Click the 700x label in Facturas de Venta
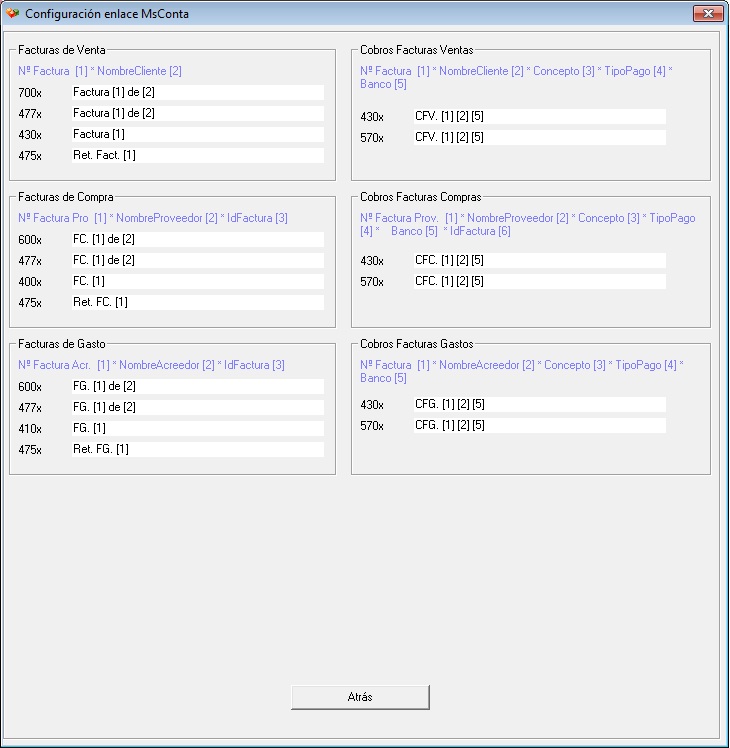The height and width of the screenshot is (748, 730). 30,93
